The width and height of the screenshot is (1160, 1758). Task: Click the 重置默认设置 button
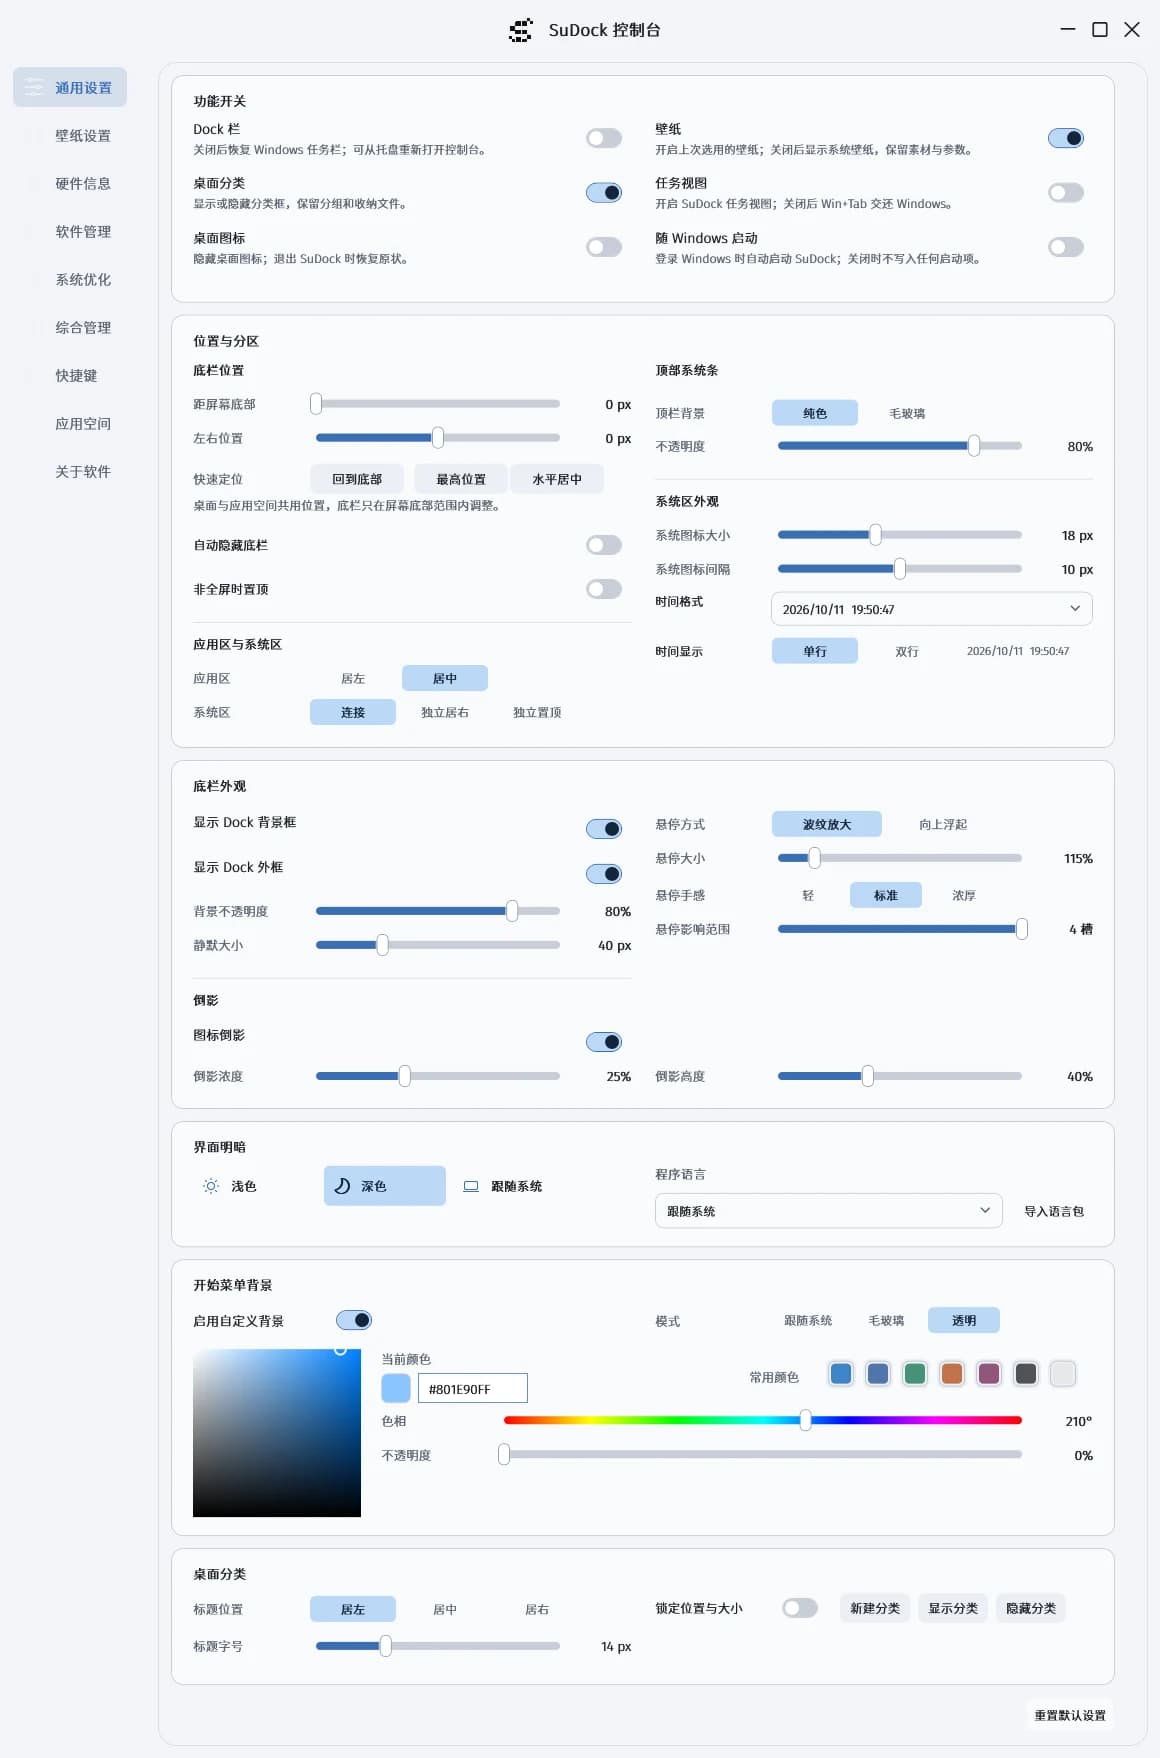click(x=1070, y=1715)
